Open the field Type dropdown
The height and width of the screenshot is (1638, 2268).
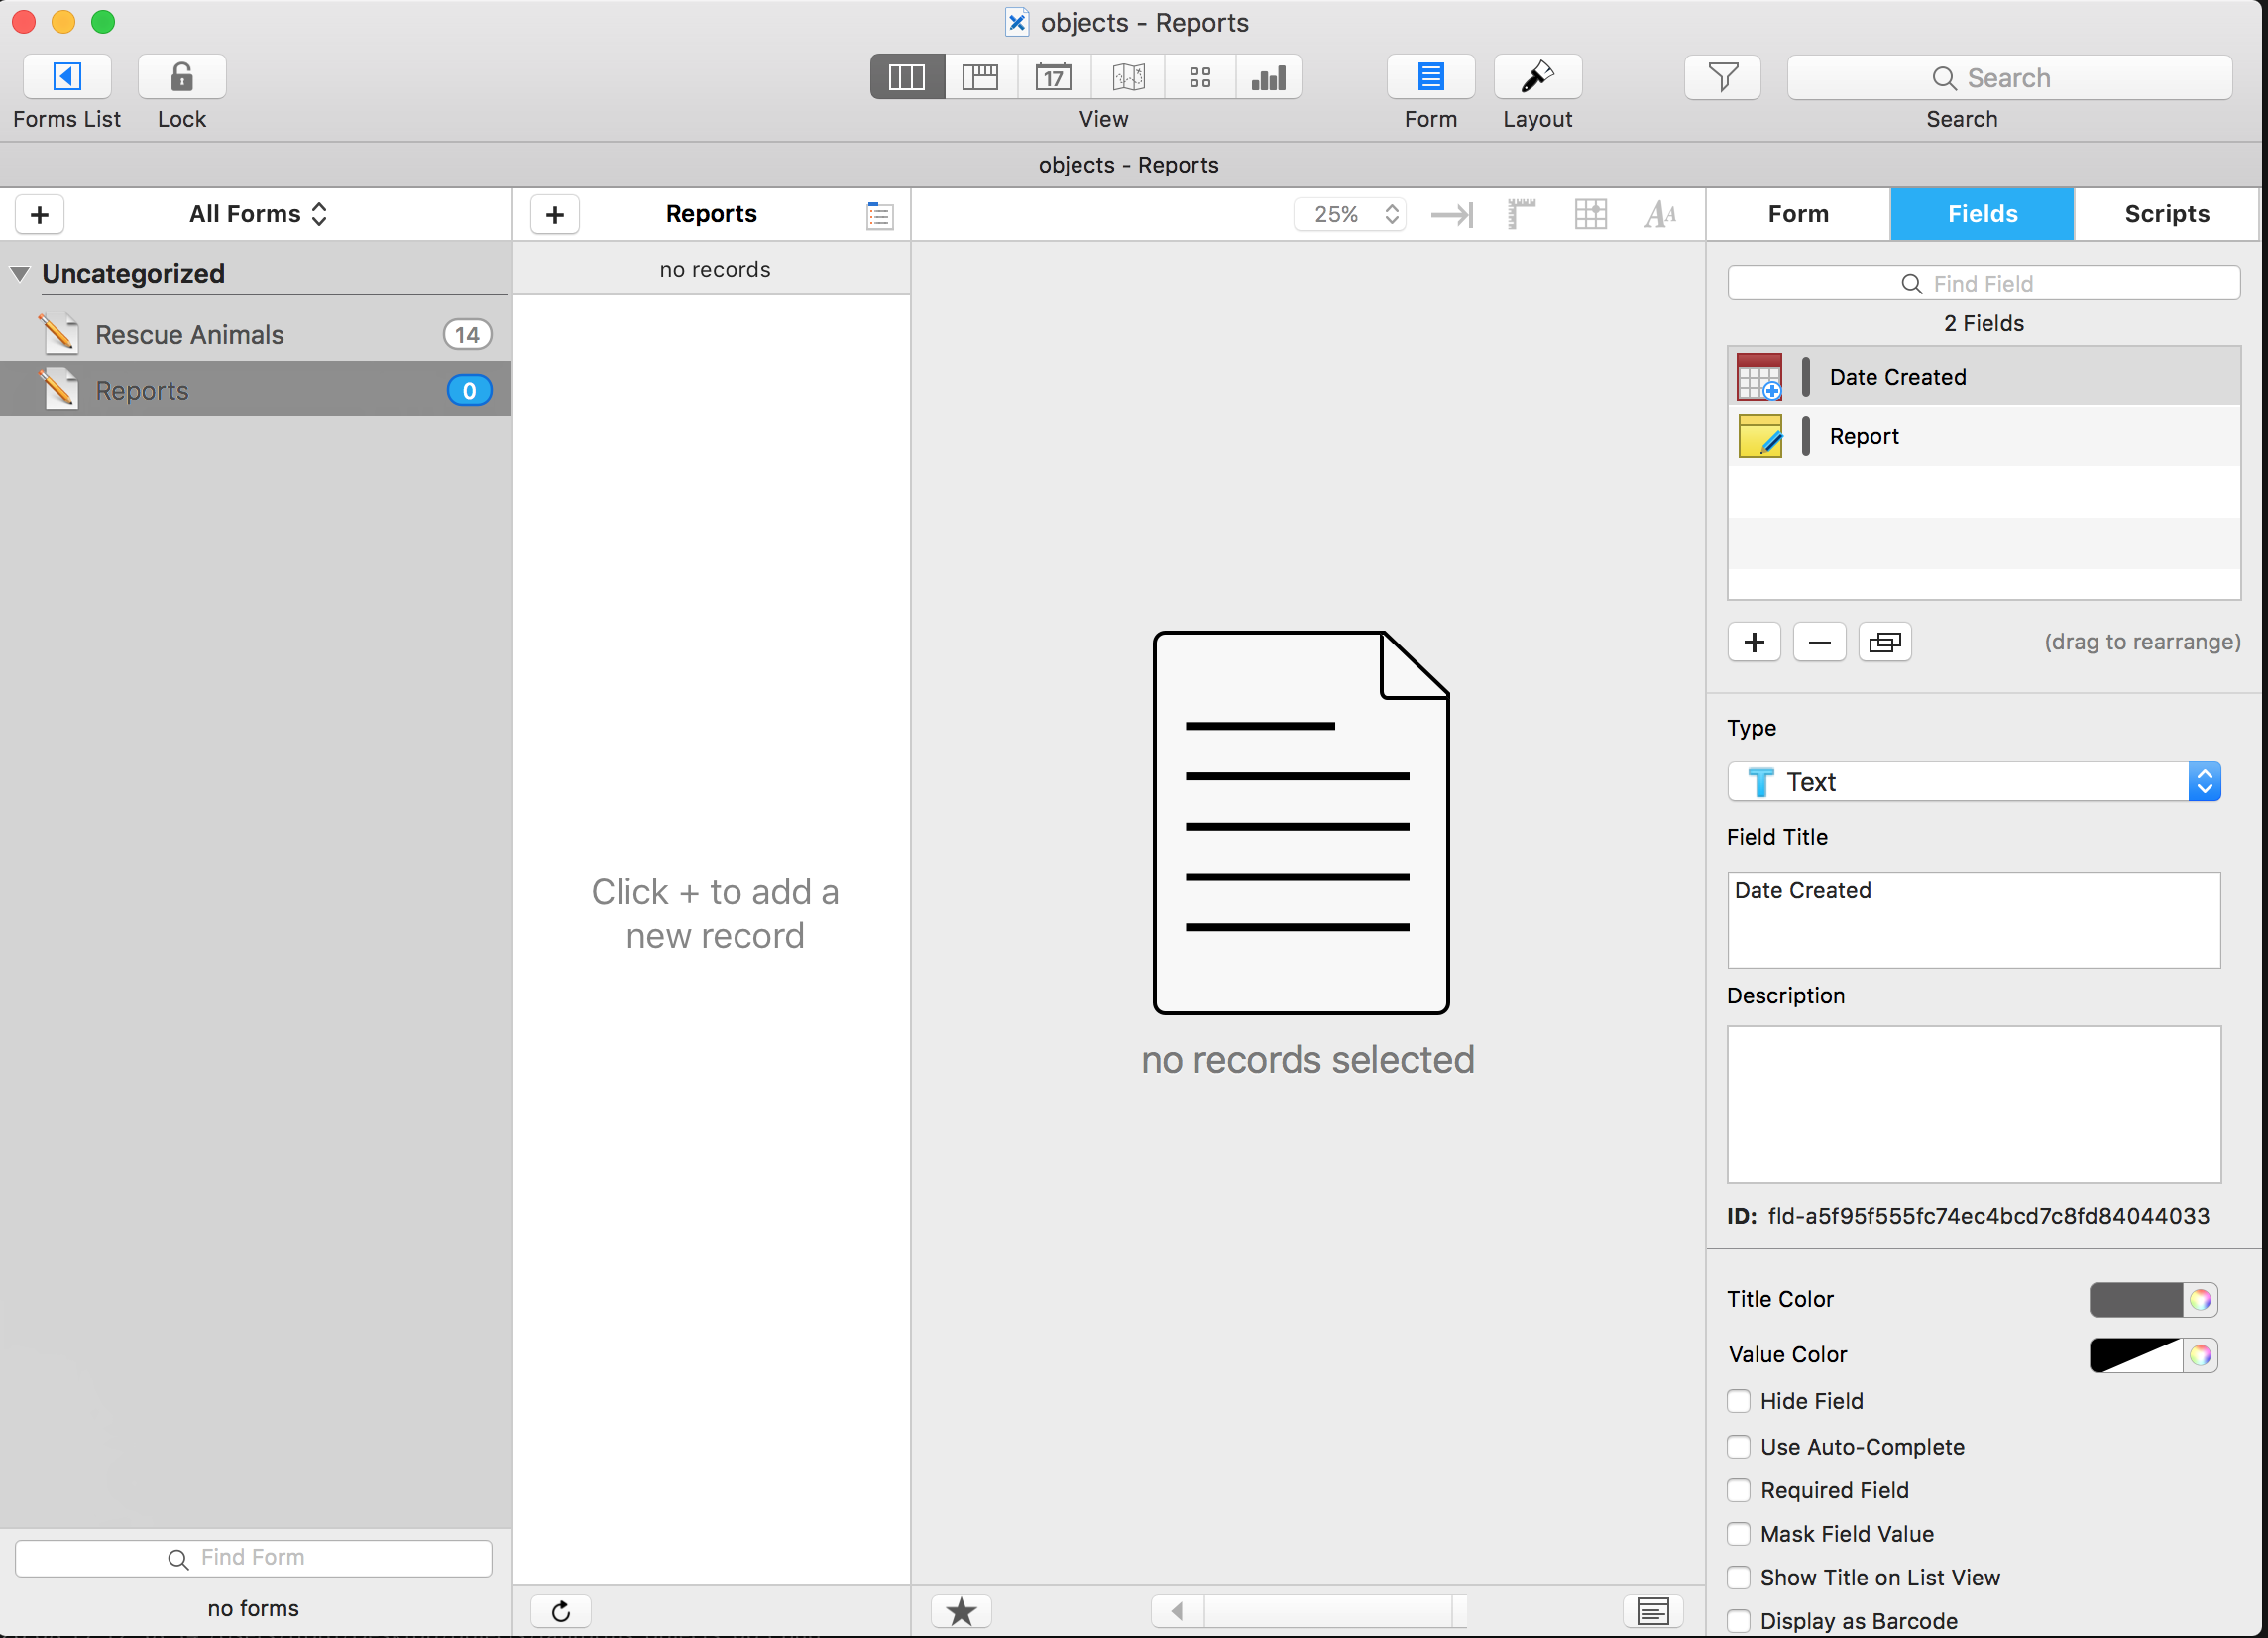click(1973, 782)
